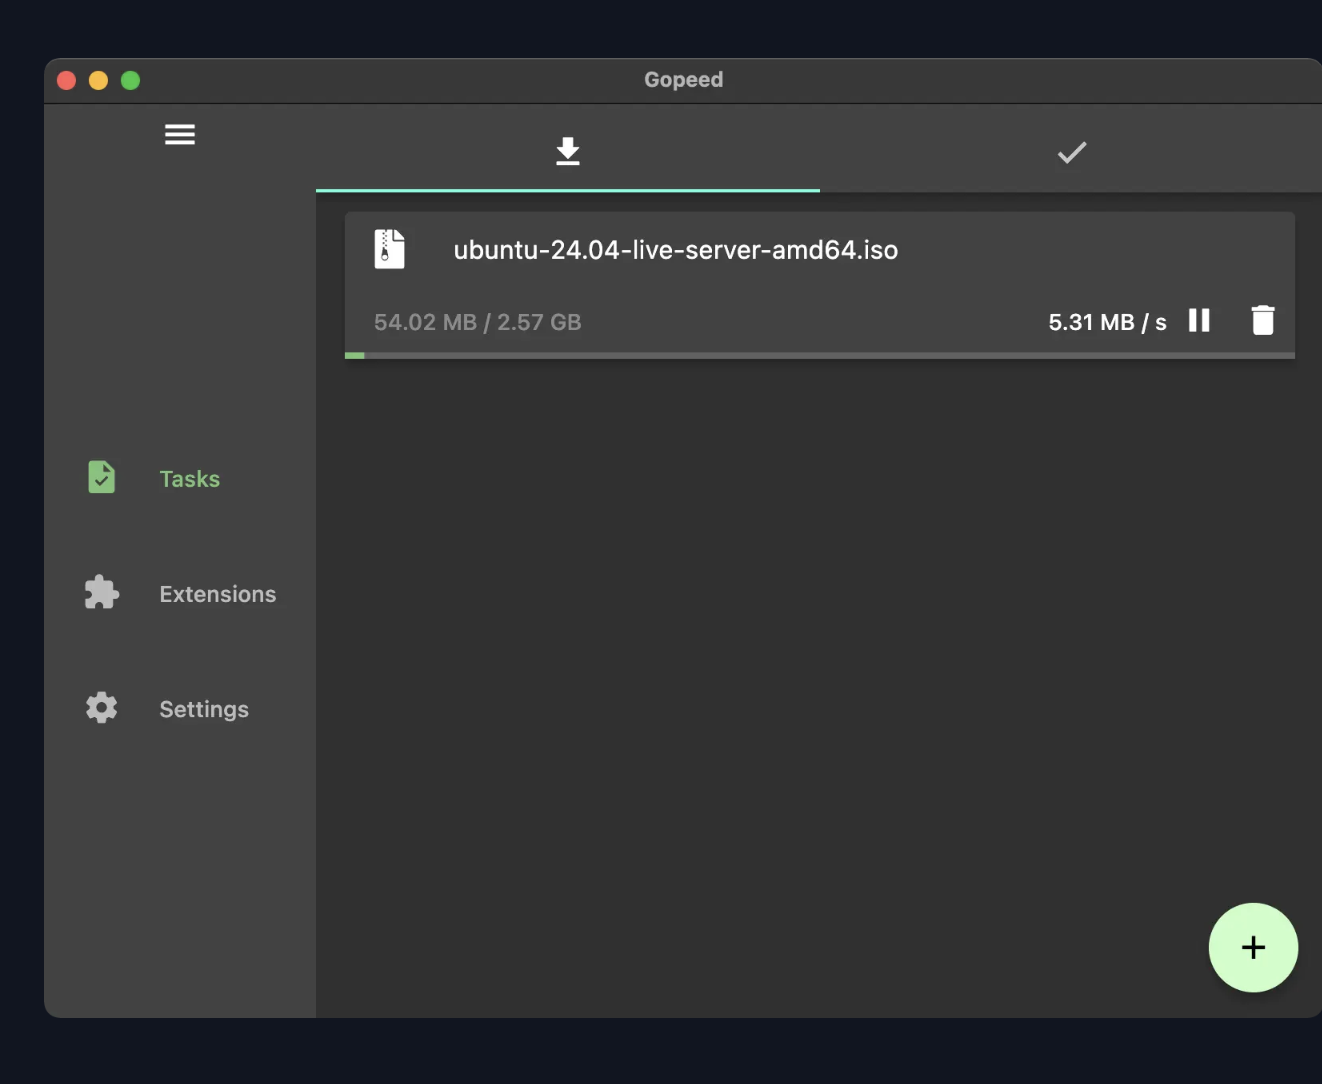
Task: Click the zip file icon of ubuntu task
Action: pos(389,249)
